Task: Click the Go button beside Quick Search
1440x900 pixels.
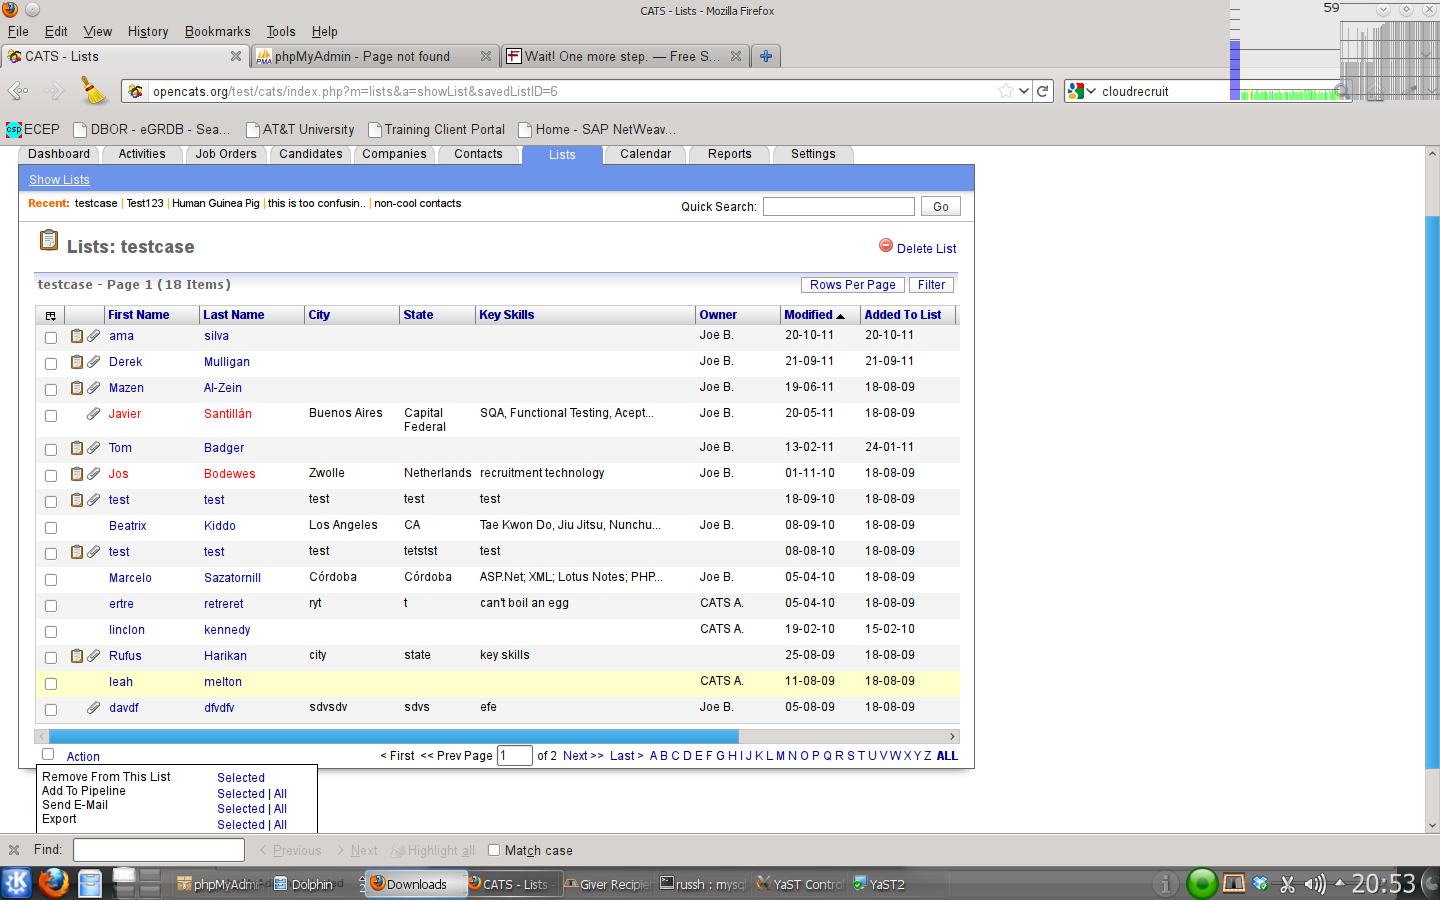Action: [x=940, y=207]
